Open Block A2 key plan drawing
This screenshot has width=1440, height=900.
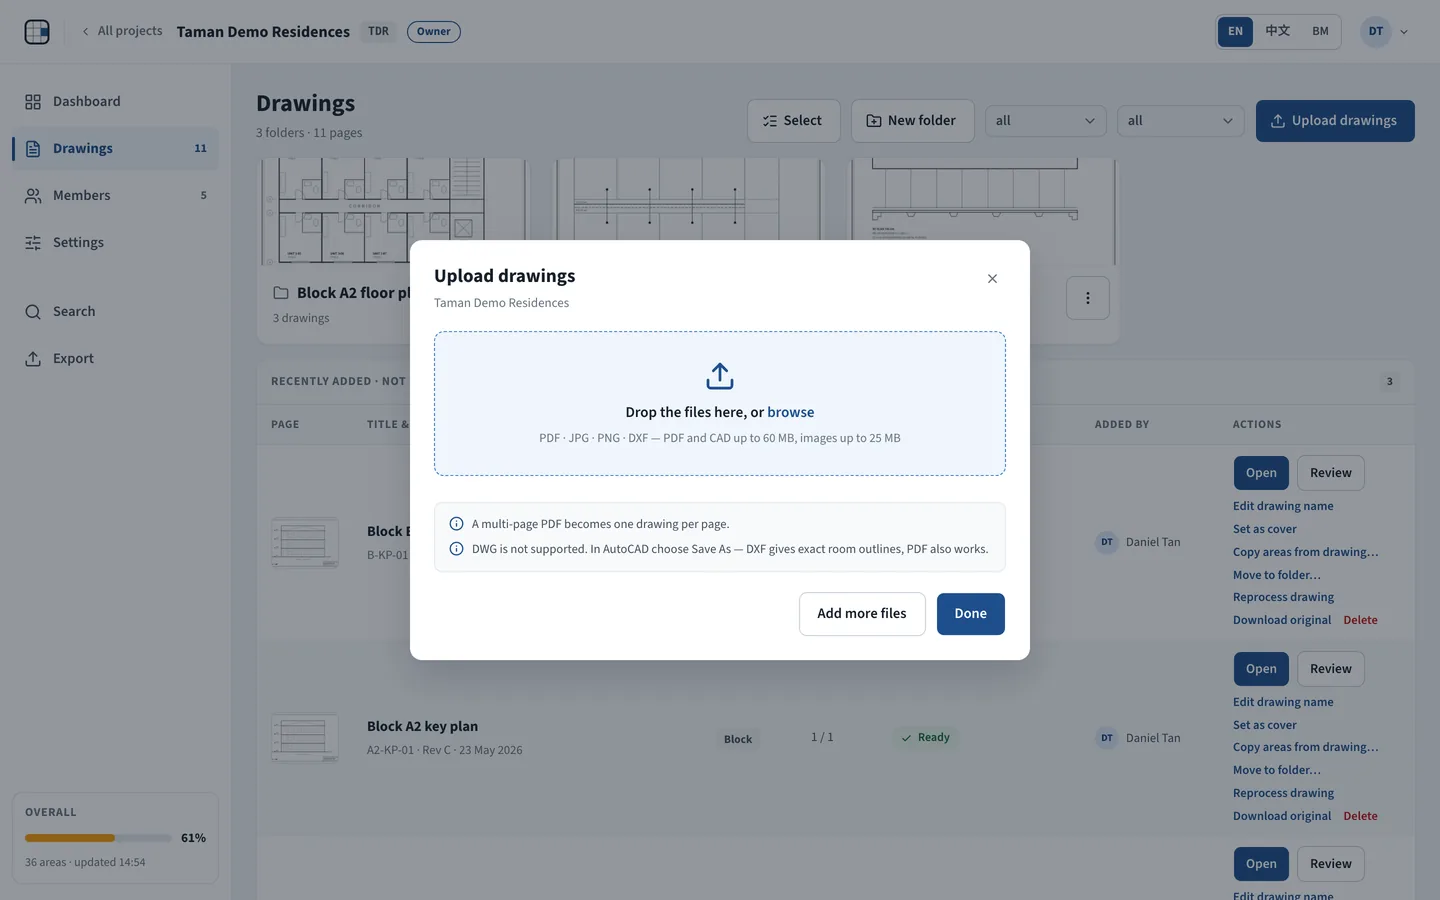click(x=1260, y=669)
